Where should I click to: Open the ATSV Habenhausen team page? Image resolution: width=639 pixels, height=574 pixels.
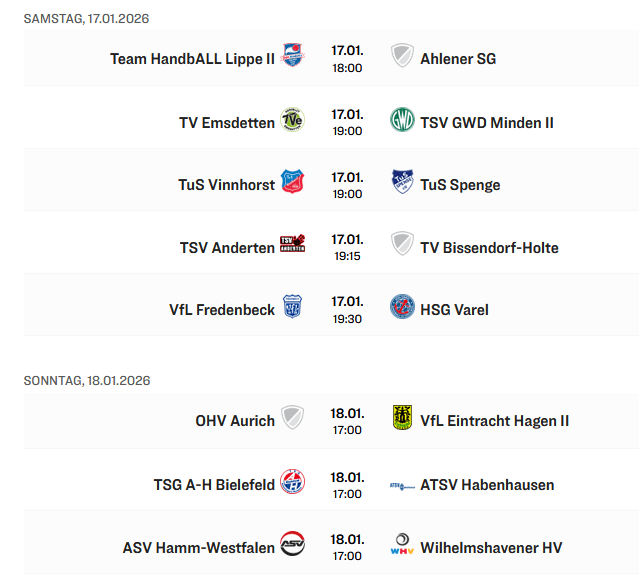[487, 485]
